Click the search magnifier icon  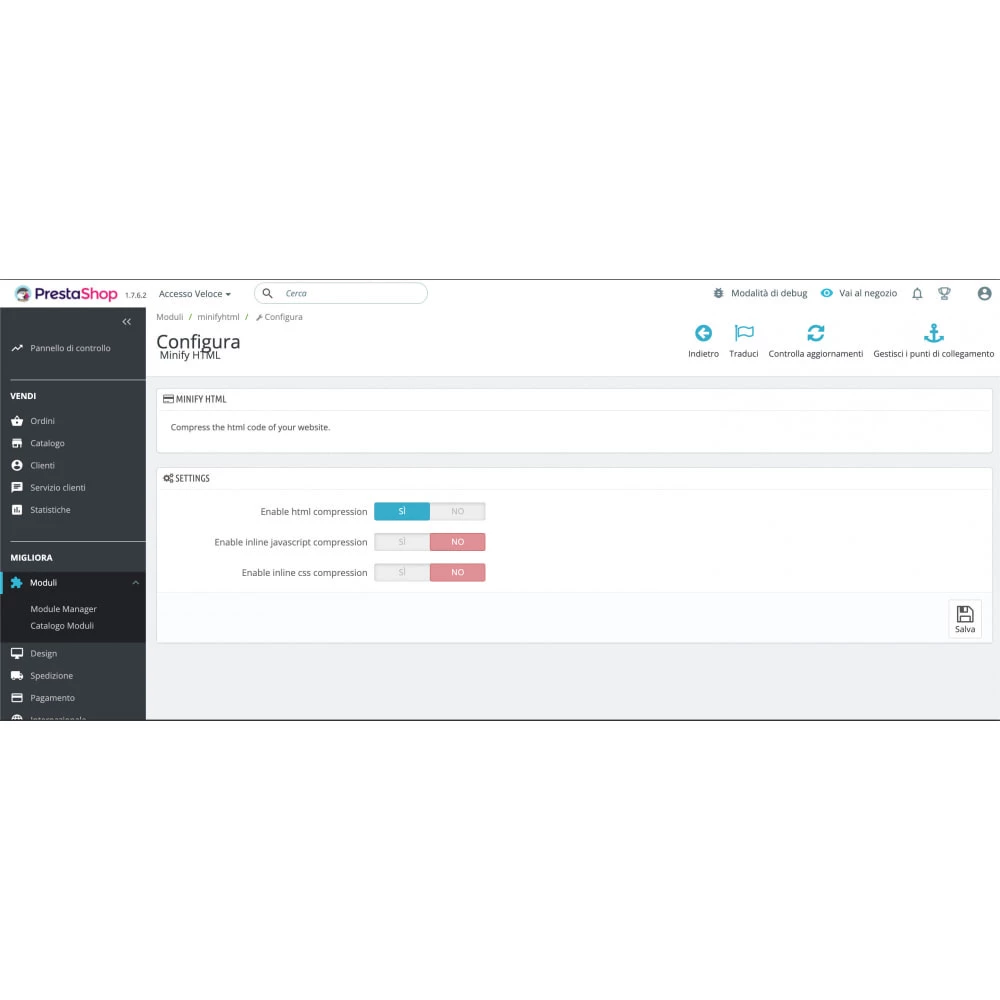click(x=267, y=293)
